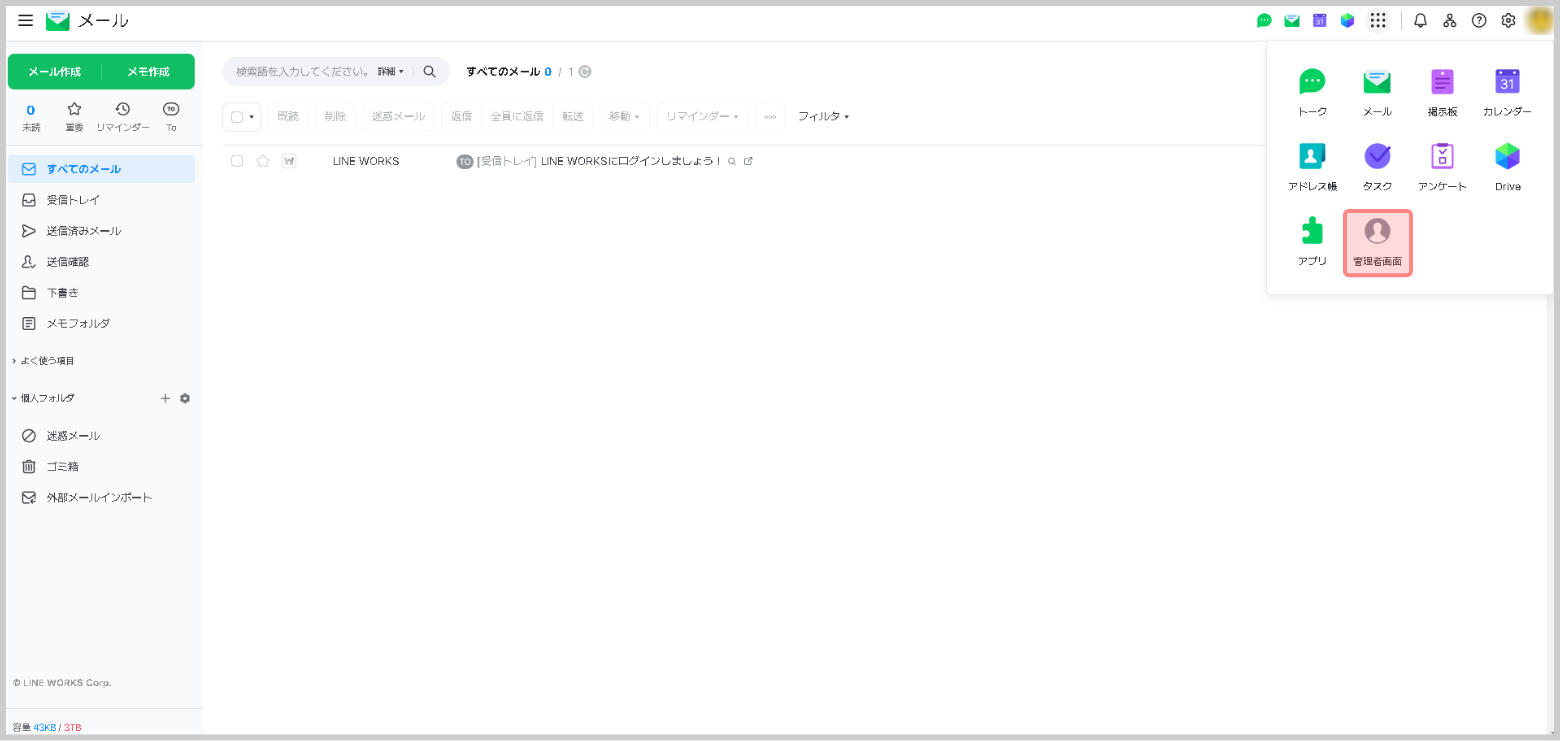Open the organization chart icon
Image resolution: width=1560 pixels, height=741 pixels.
1449,20
